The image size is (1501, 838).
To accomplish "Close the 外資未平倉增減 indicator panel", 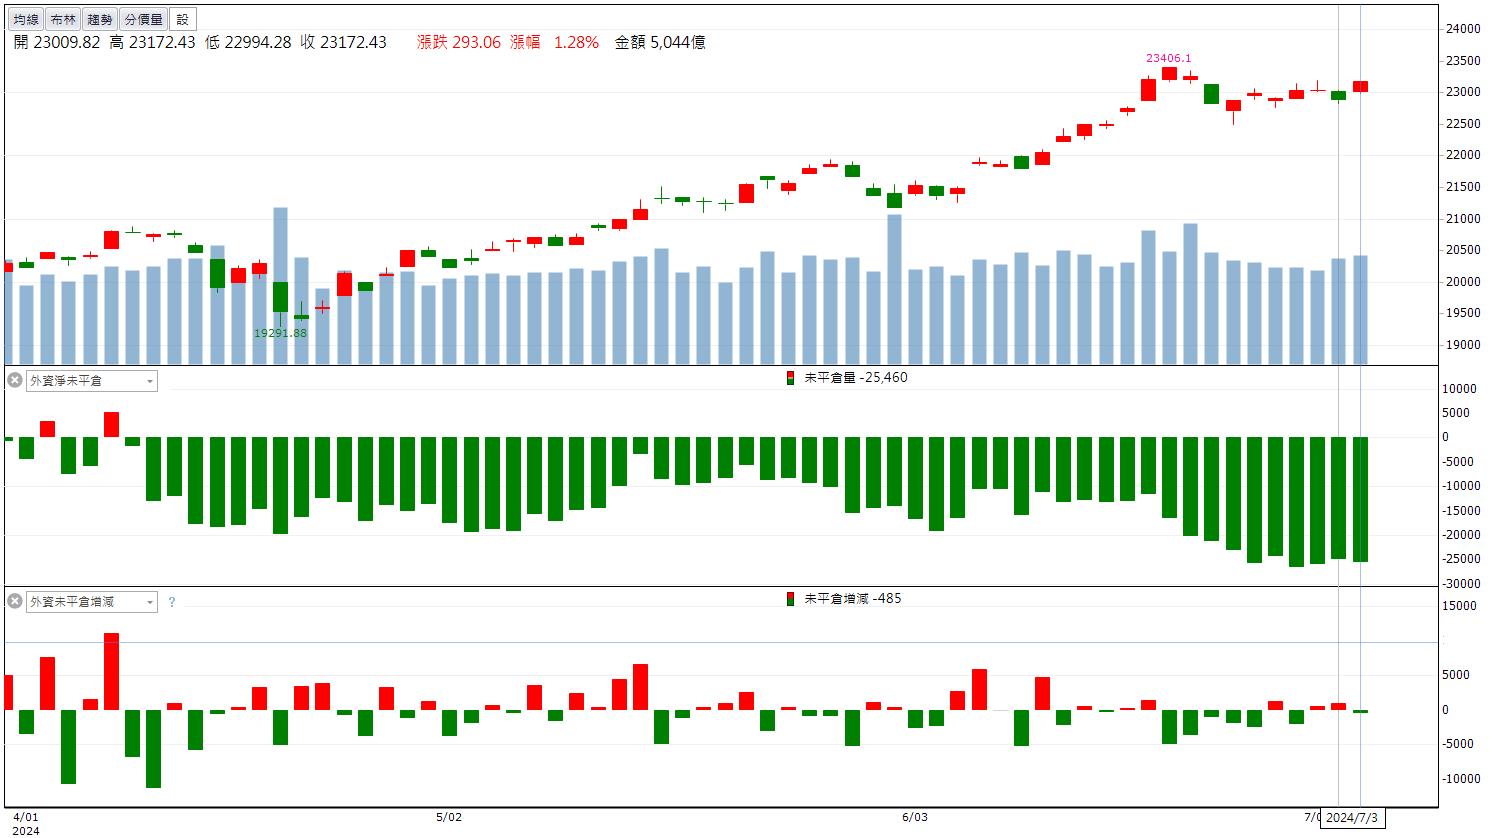I will tap(15, 601).
